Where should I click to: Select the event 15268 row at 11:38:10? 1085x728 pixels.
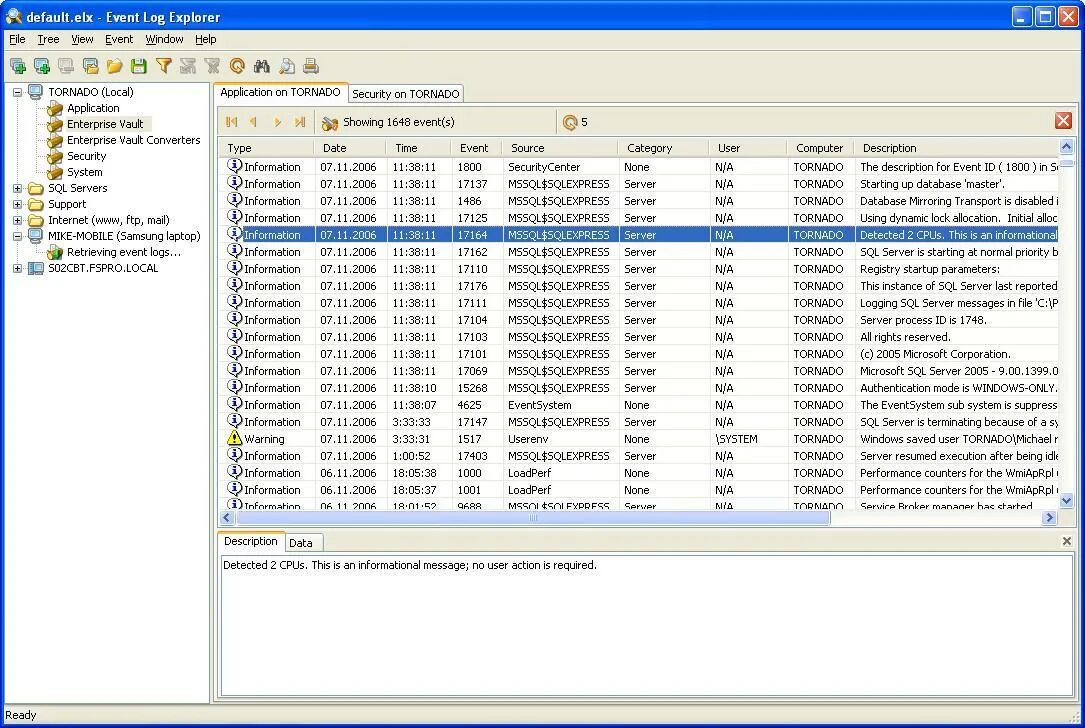(639, 388)
